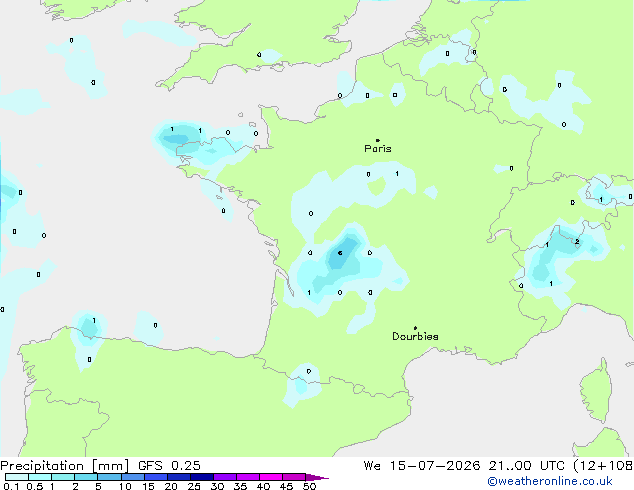The image size is (634, 490).
Task: Select the 40–45 mm magenta legend swatch
Action: [271, 477]
